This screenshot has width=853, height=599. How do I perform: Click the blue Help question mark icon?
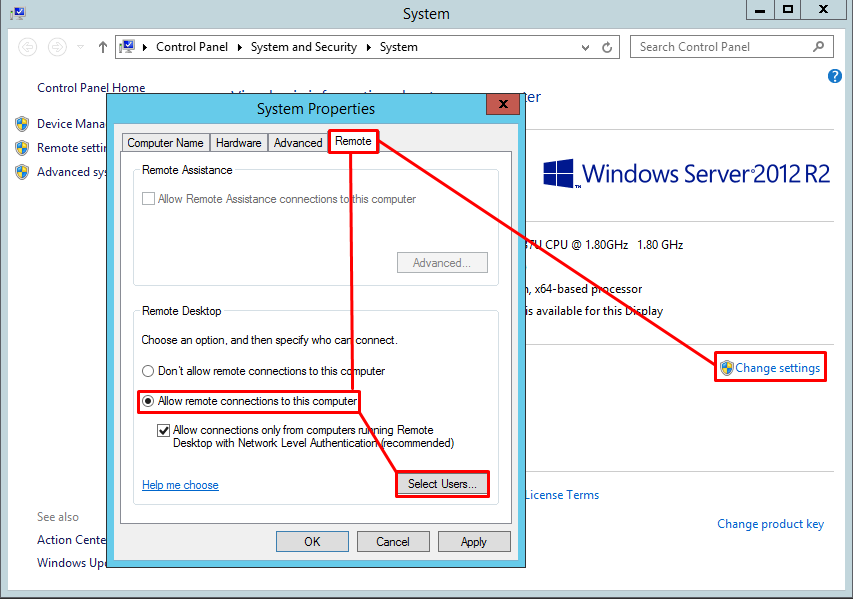(834, 76)
